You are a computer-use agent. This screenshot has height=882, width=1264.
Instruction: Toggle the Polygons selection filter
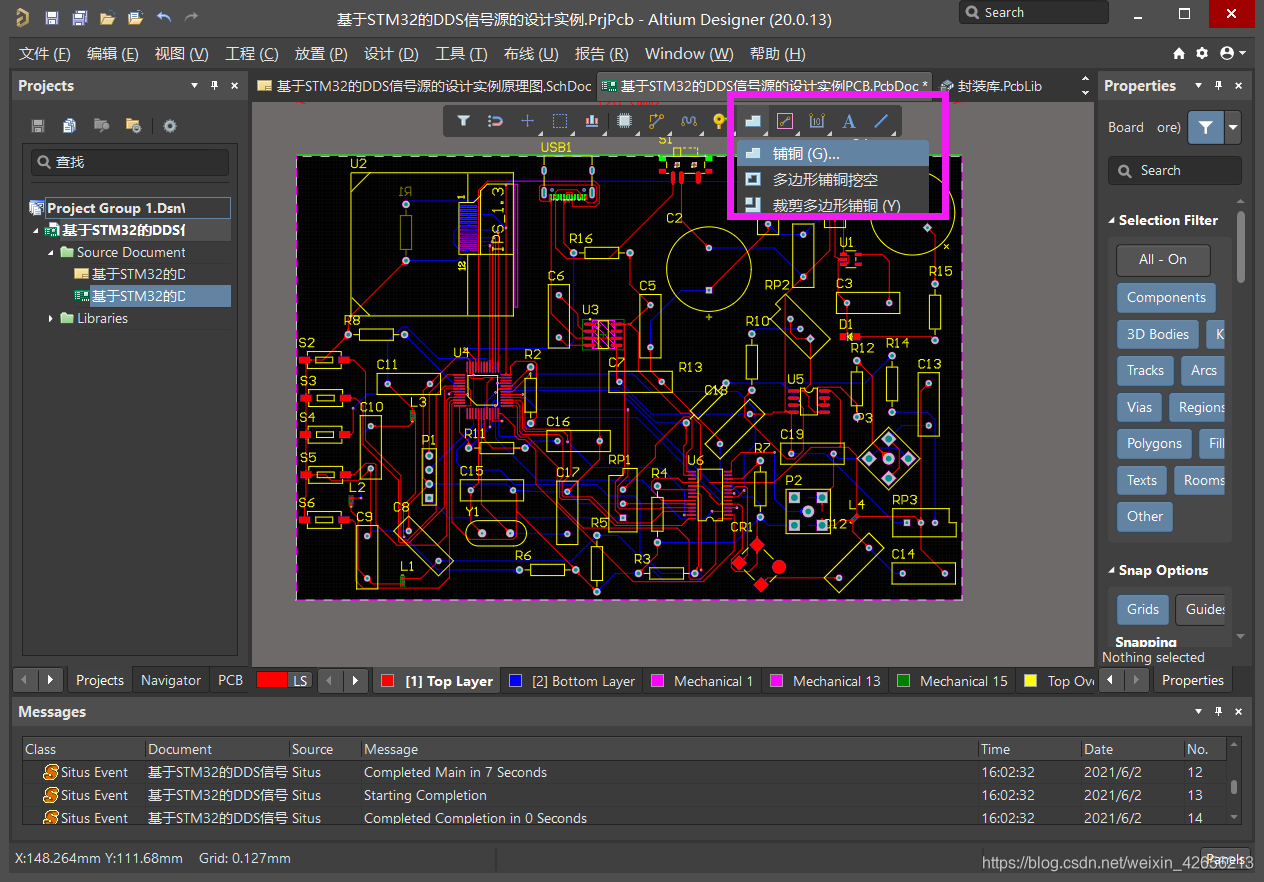tap(1154, 443)
